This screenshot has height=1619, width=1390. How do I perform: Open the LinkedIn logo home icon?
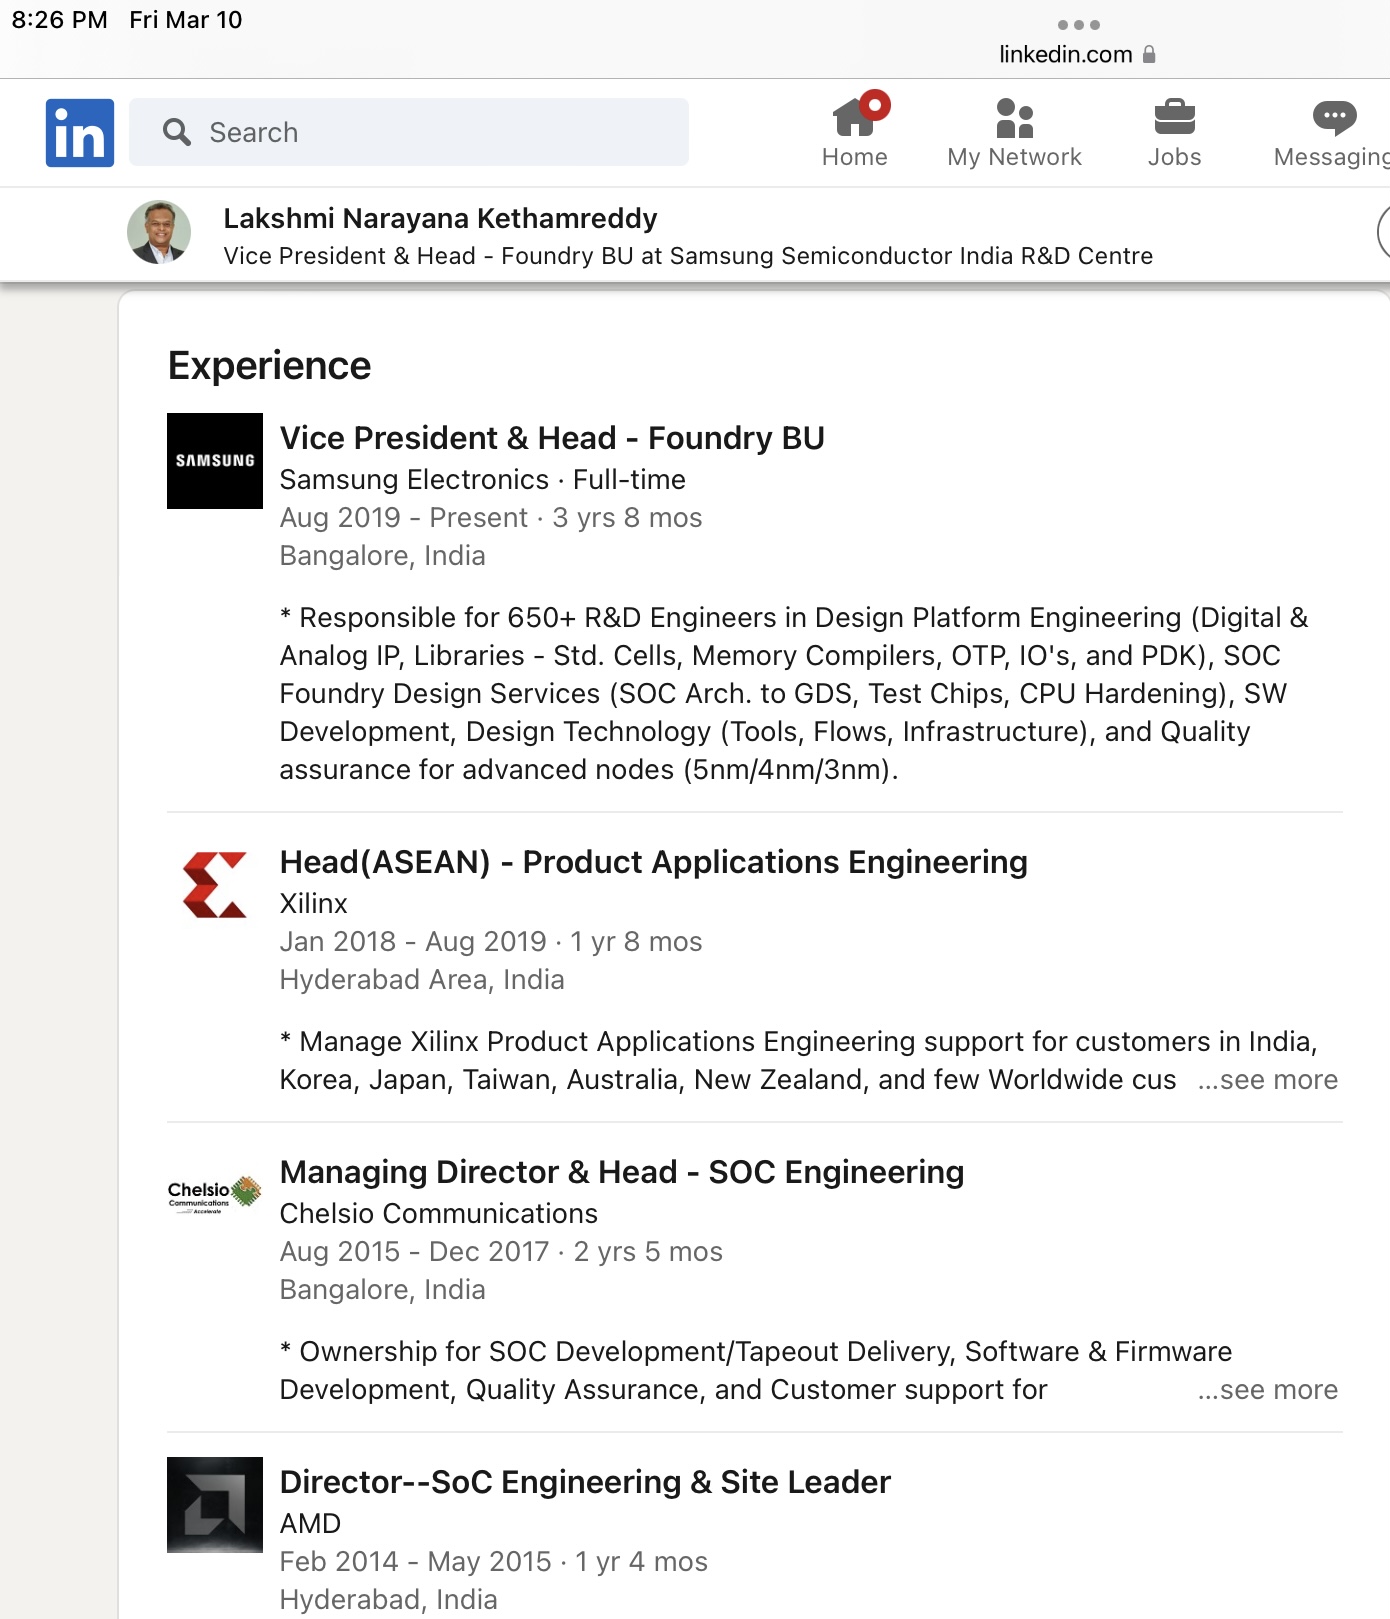[80, 132]
